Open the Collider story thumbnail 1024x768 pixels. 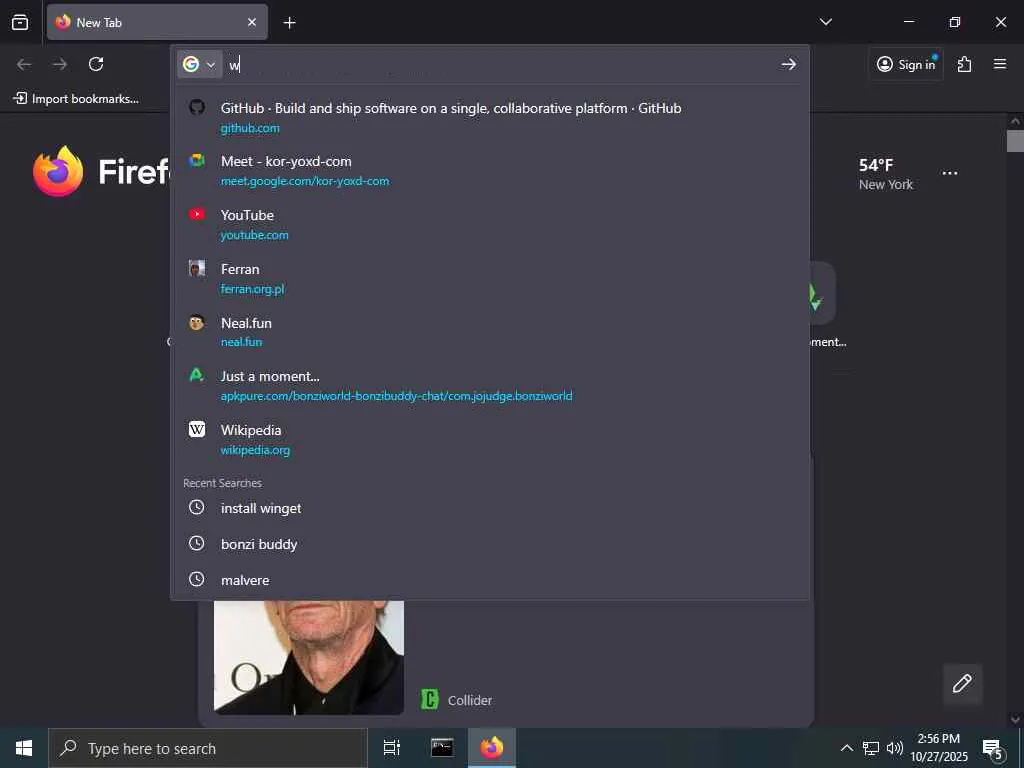pos(309,658)
